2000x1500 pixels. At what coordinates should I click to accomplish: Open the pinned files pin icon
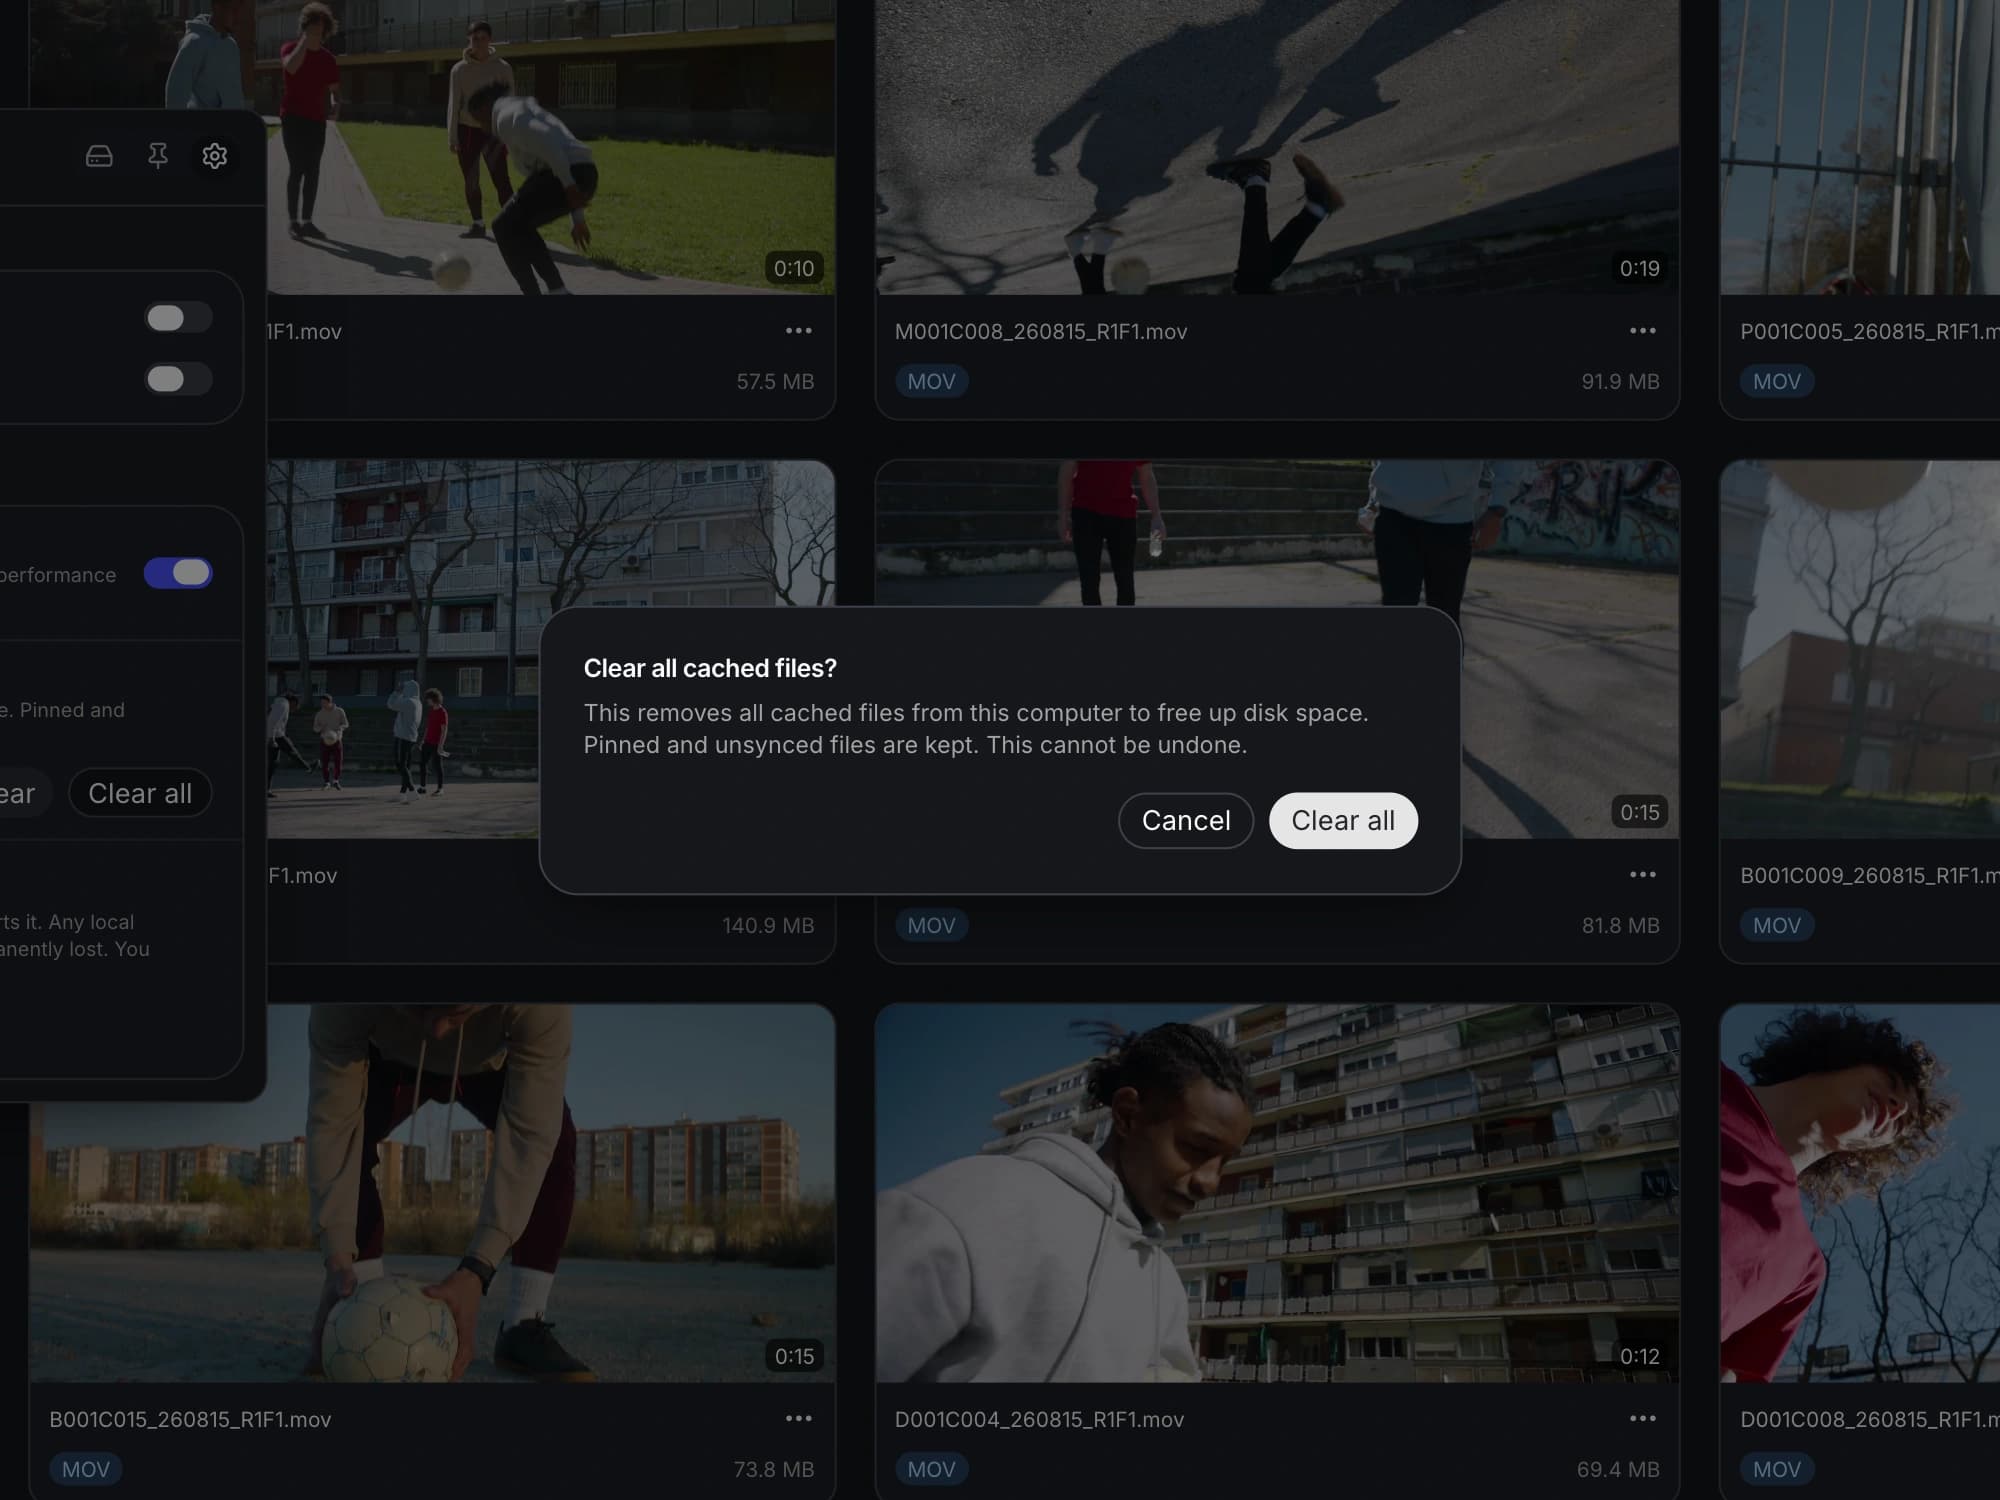[x=158, y=156]
